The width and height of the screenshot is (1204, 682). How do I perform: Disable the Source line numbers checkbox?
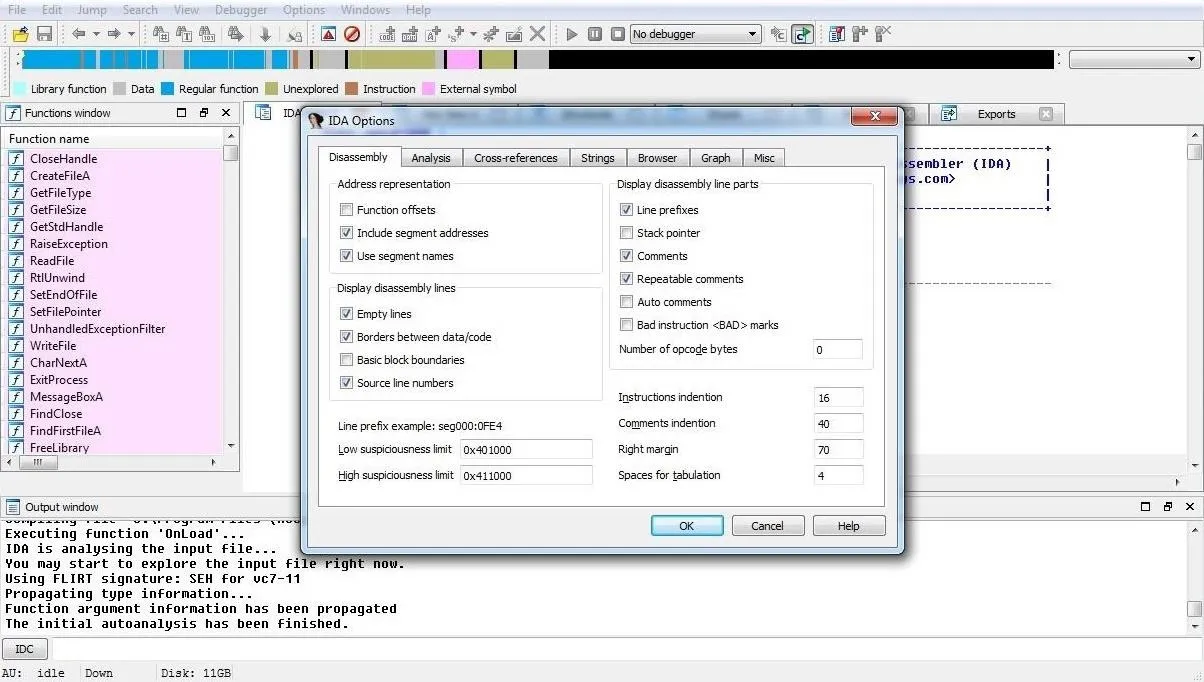click(346, 383)
